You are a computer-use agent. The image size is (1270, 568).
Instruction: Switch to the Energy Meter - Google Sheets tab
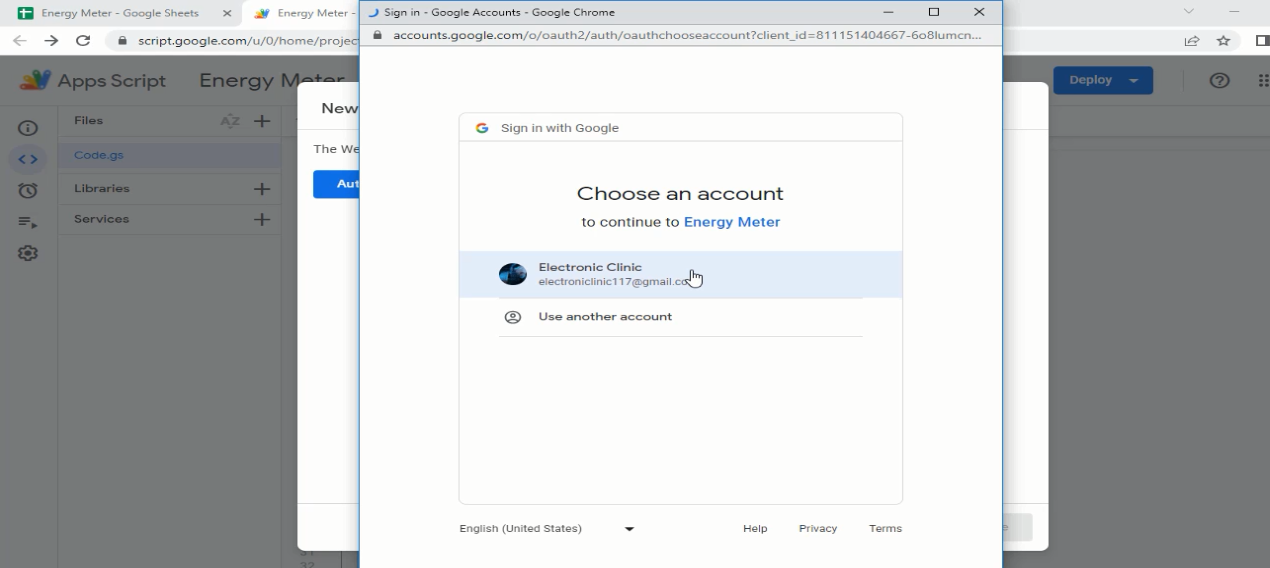(x=120, y=13)
